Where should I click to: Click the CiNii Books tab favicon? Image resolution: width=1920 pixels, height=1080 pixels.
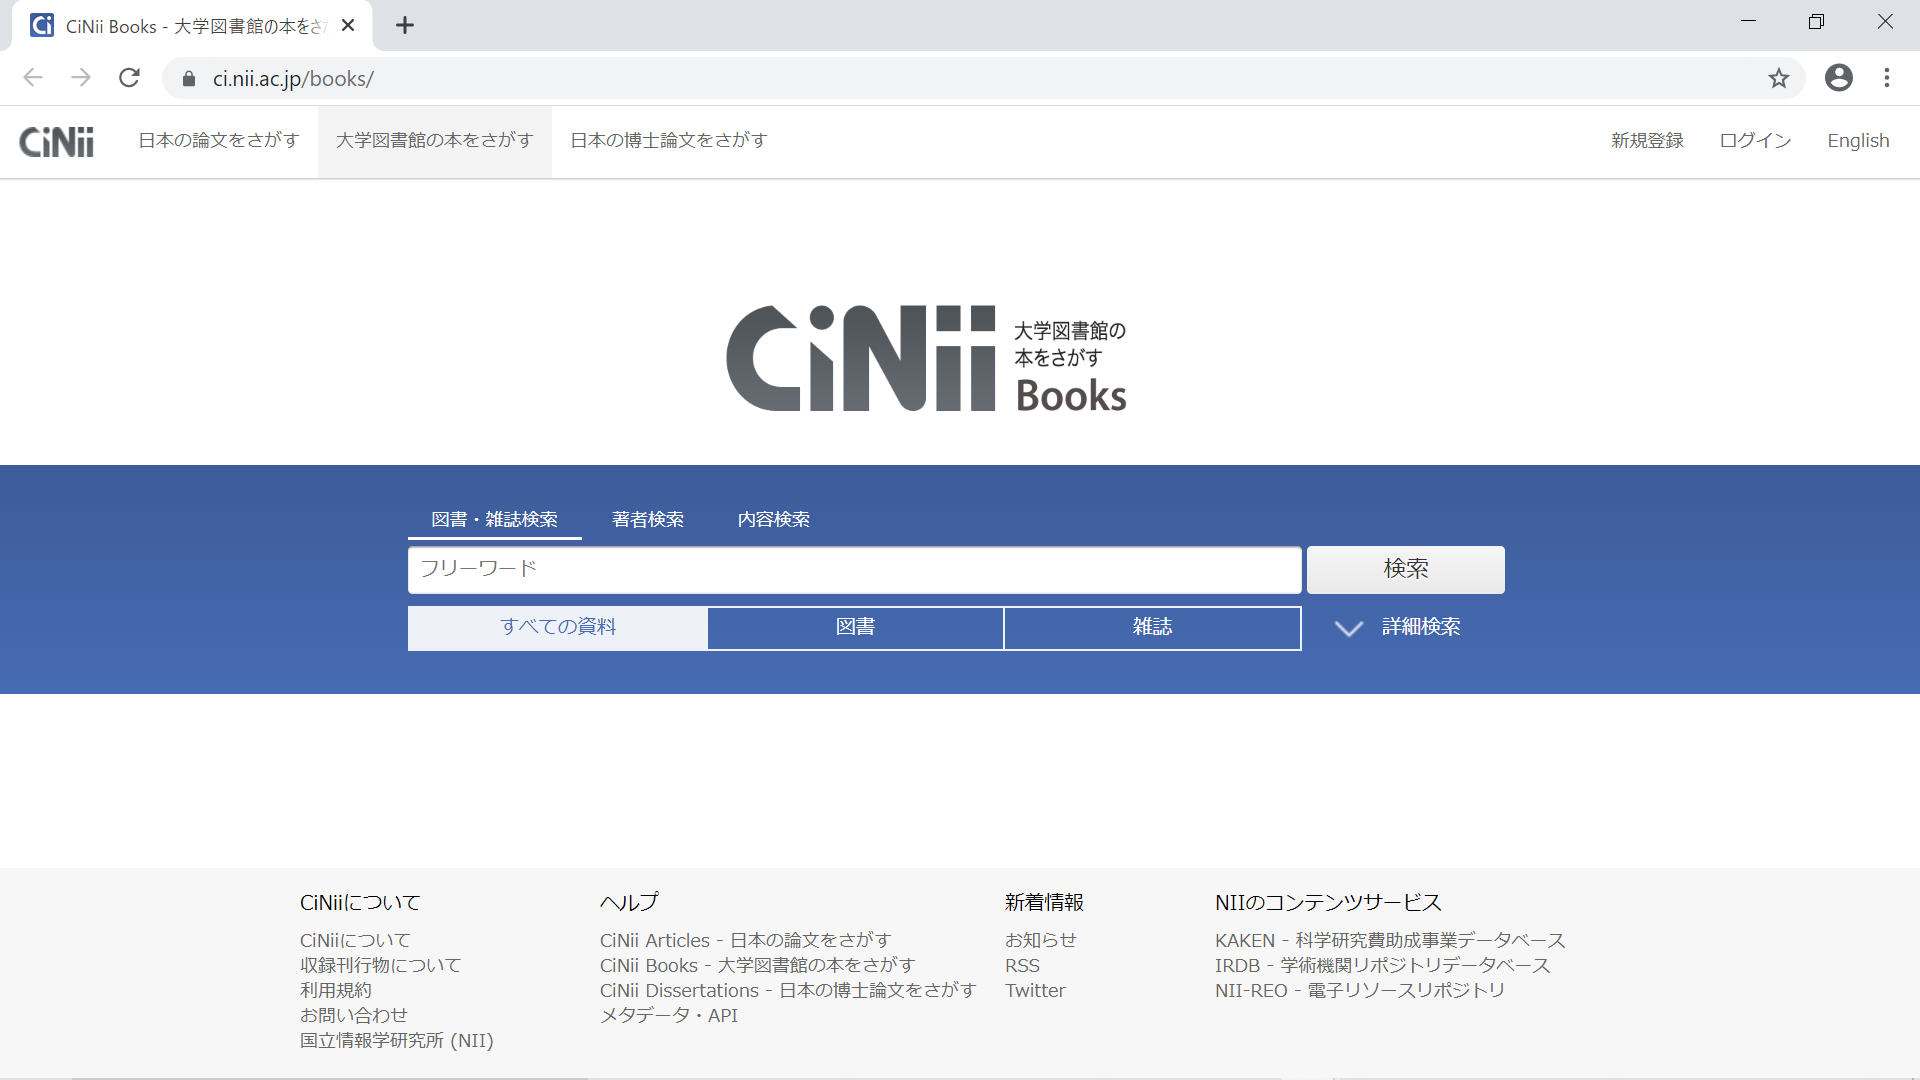pos(42,25)
